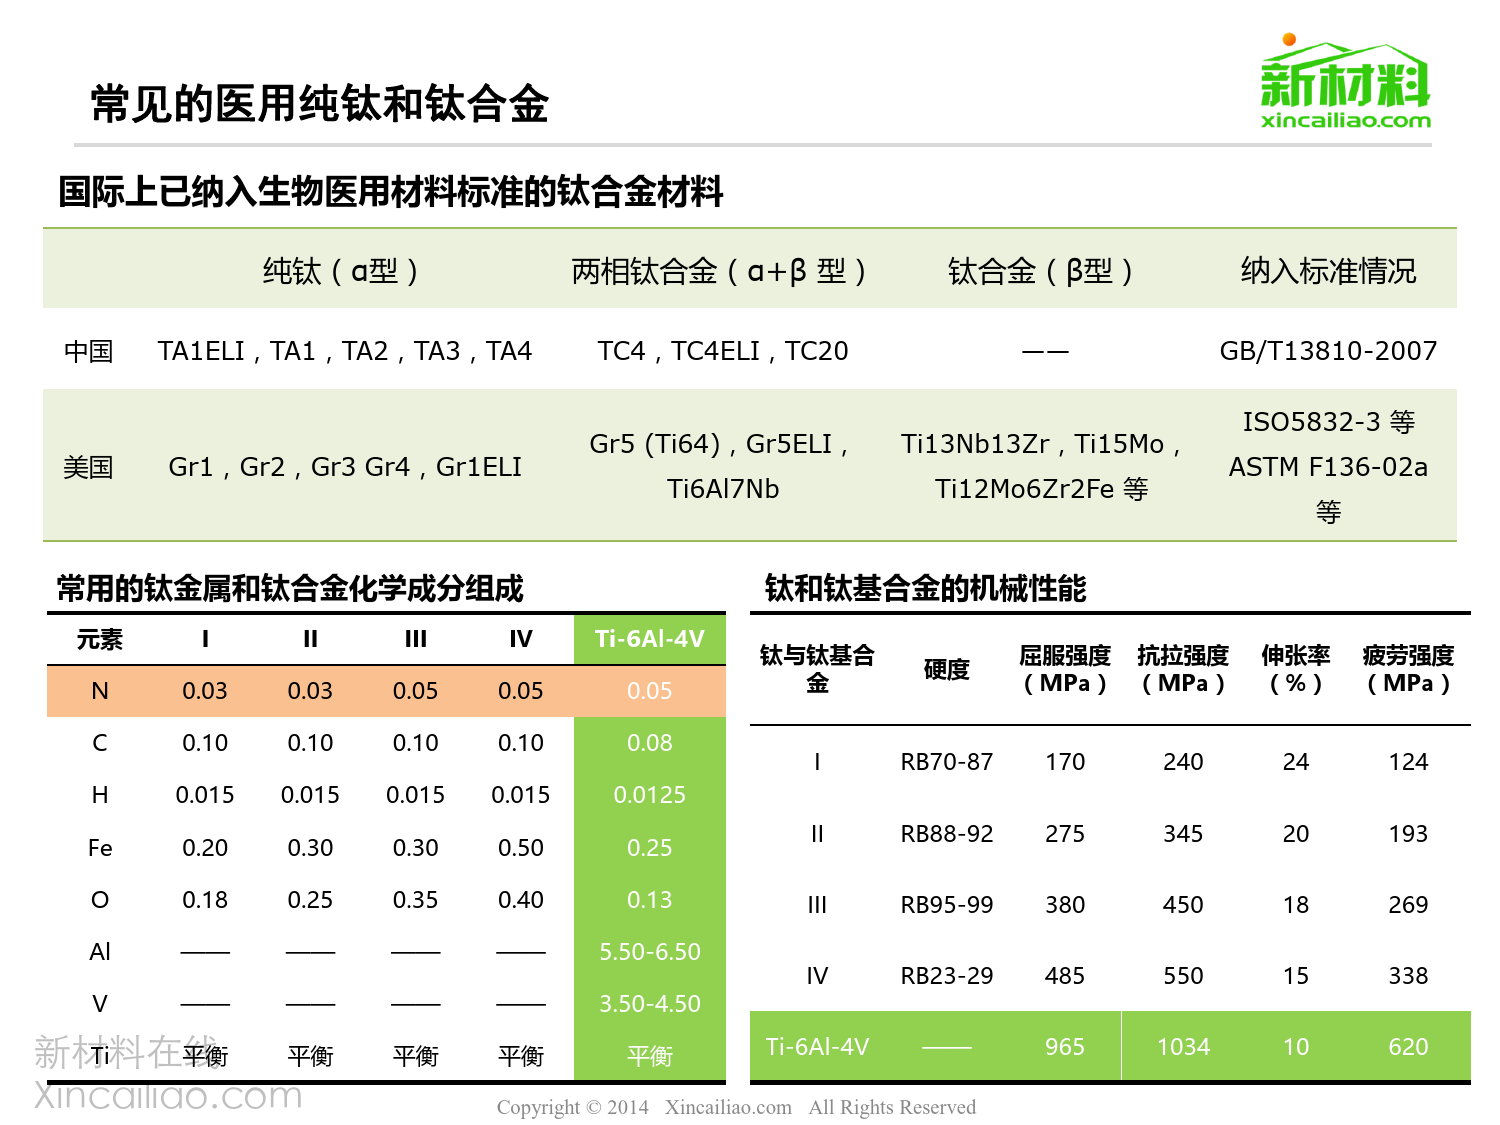
Task: Click the fatigue strength value 620
Action: coord(1408,1047)
